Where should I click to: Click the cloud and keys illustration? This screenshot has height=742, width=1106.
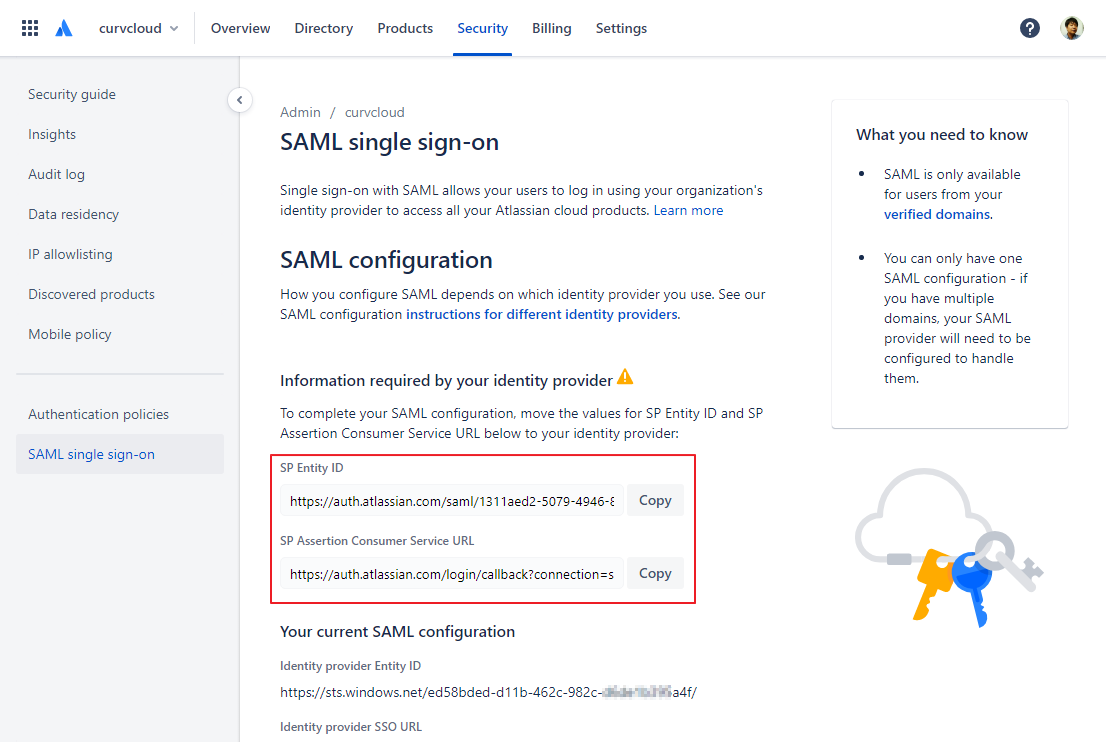949,547
